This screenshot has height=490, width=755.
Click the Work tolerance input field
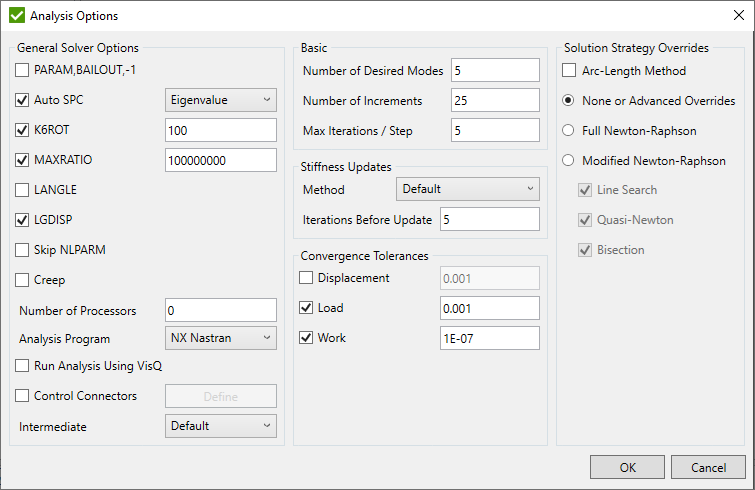point(489,338)
